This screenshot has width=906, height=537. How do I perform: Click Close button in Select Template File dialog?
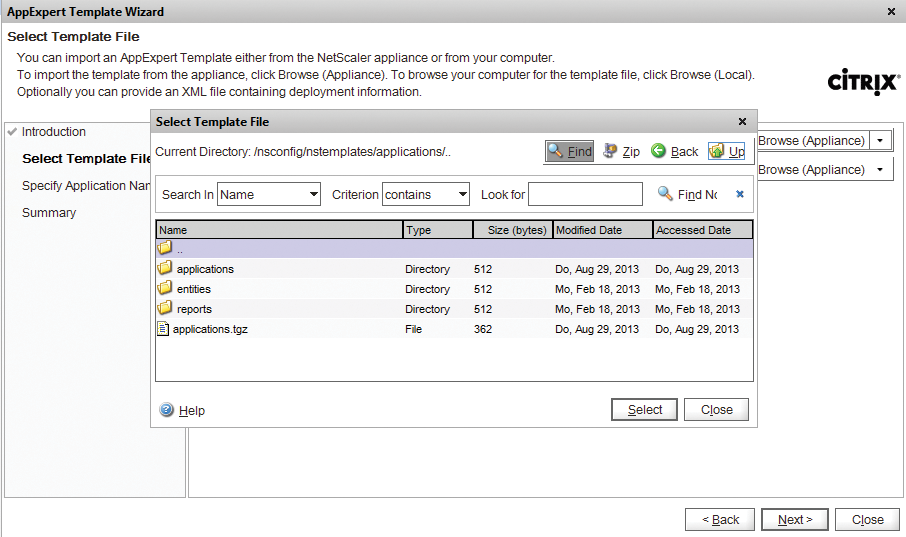(x=716, y=410)
